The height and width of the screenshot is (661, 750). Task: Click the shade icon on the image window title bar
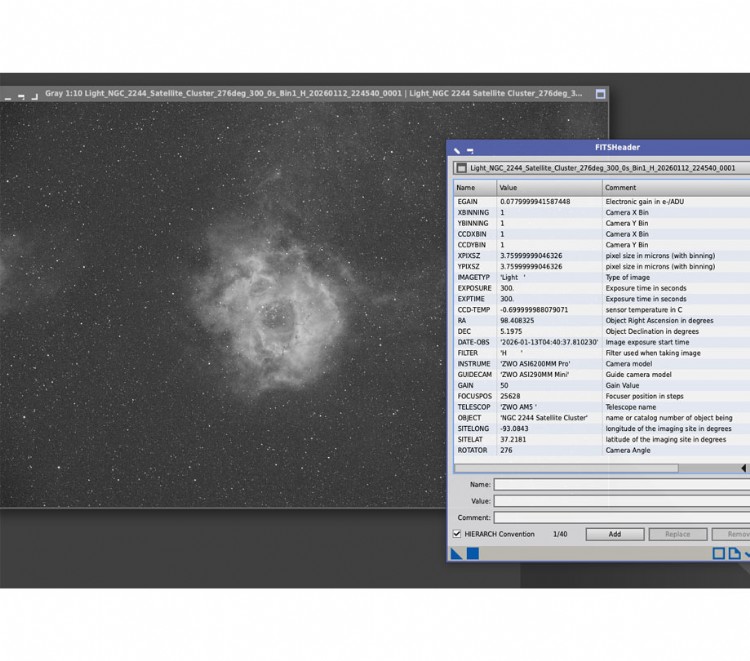click(x=21, y=96)
